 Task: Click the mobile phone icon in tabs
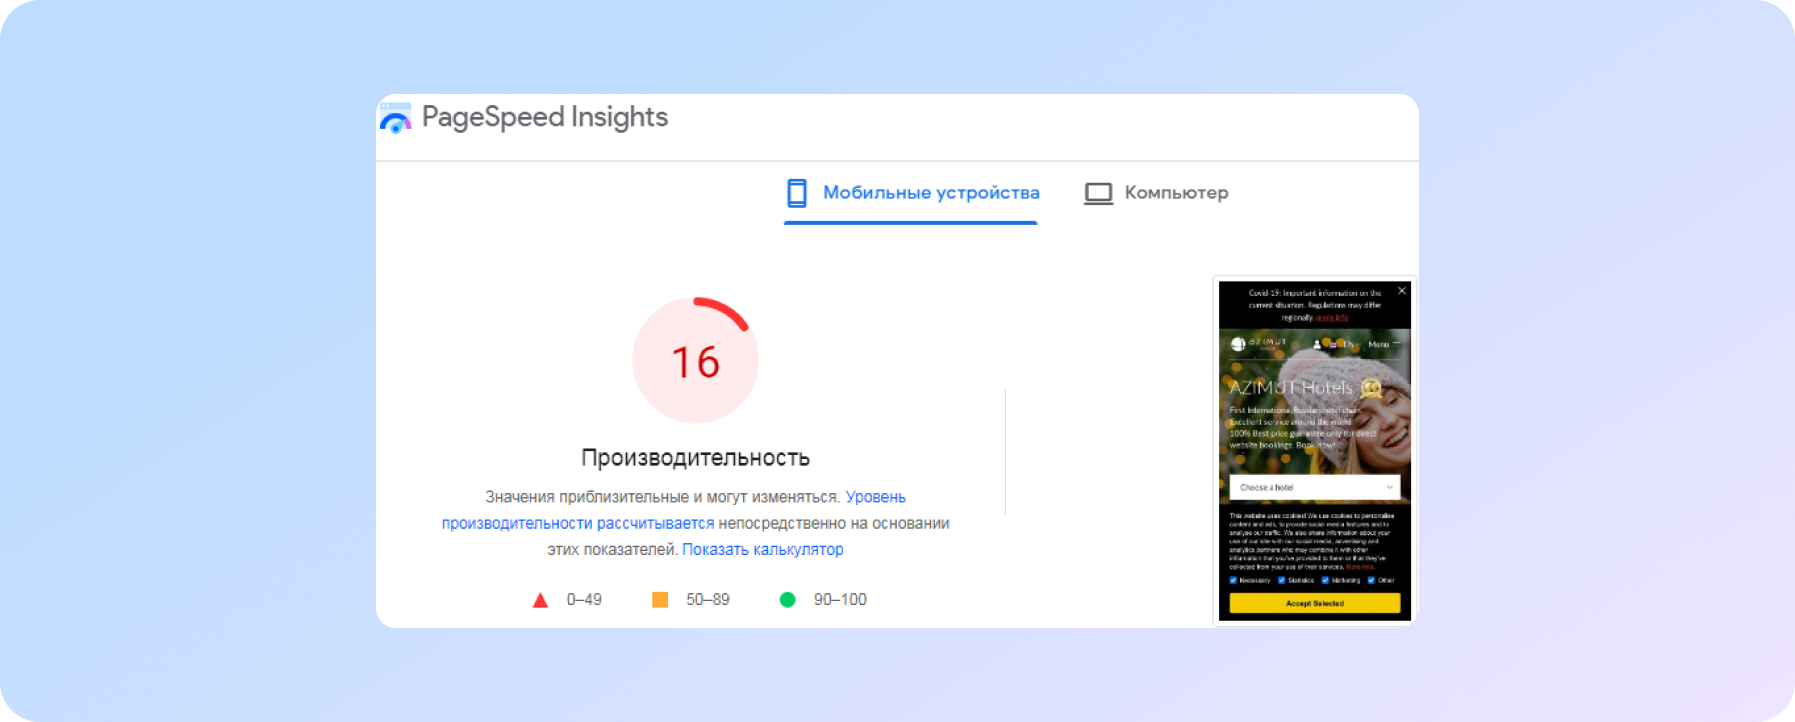pos(797,193)
